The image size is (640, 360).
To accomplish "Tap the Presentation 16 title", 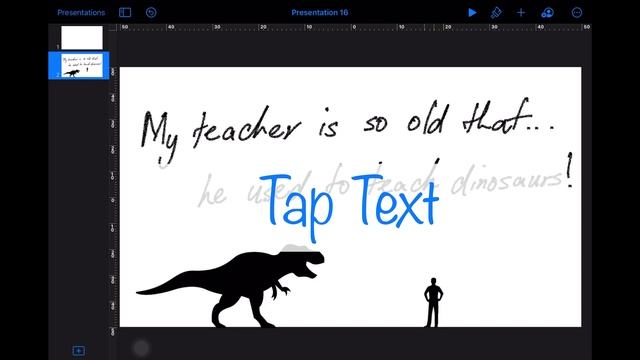I will (320, 13).
